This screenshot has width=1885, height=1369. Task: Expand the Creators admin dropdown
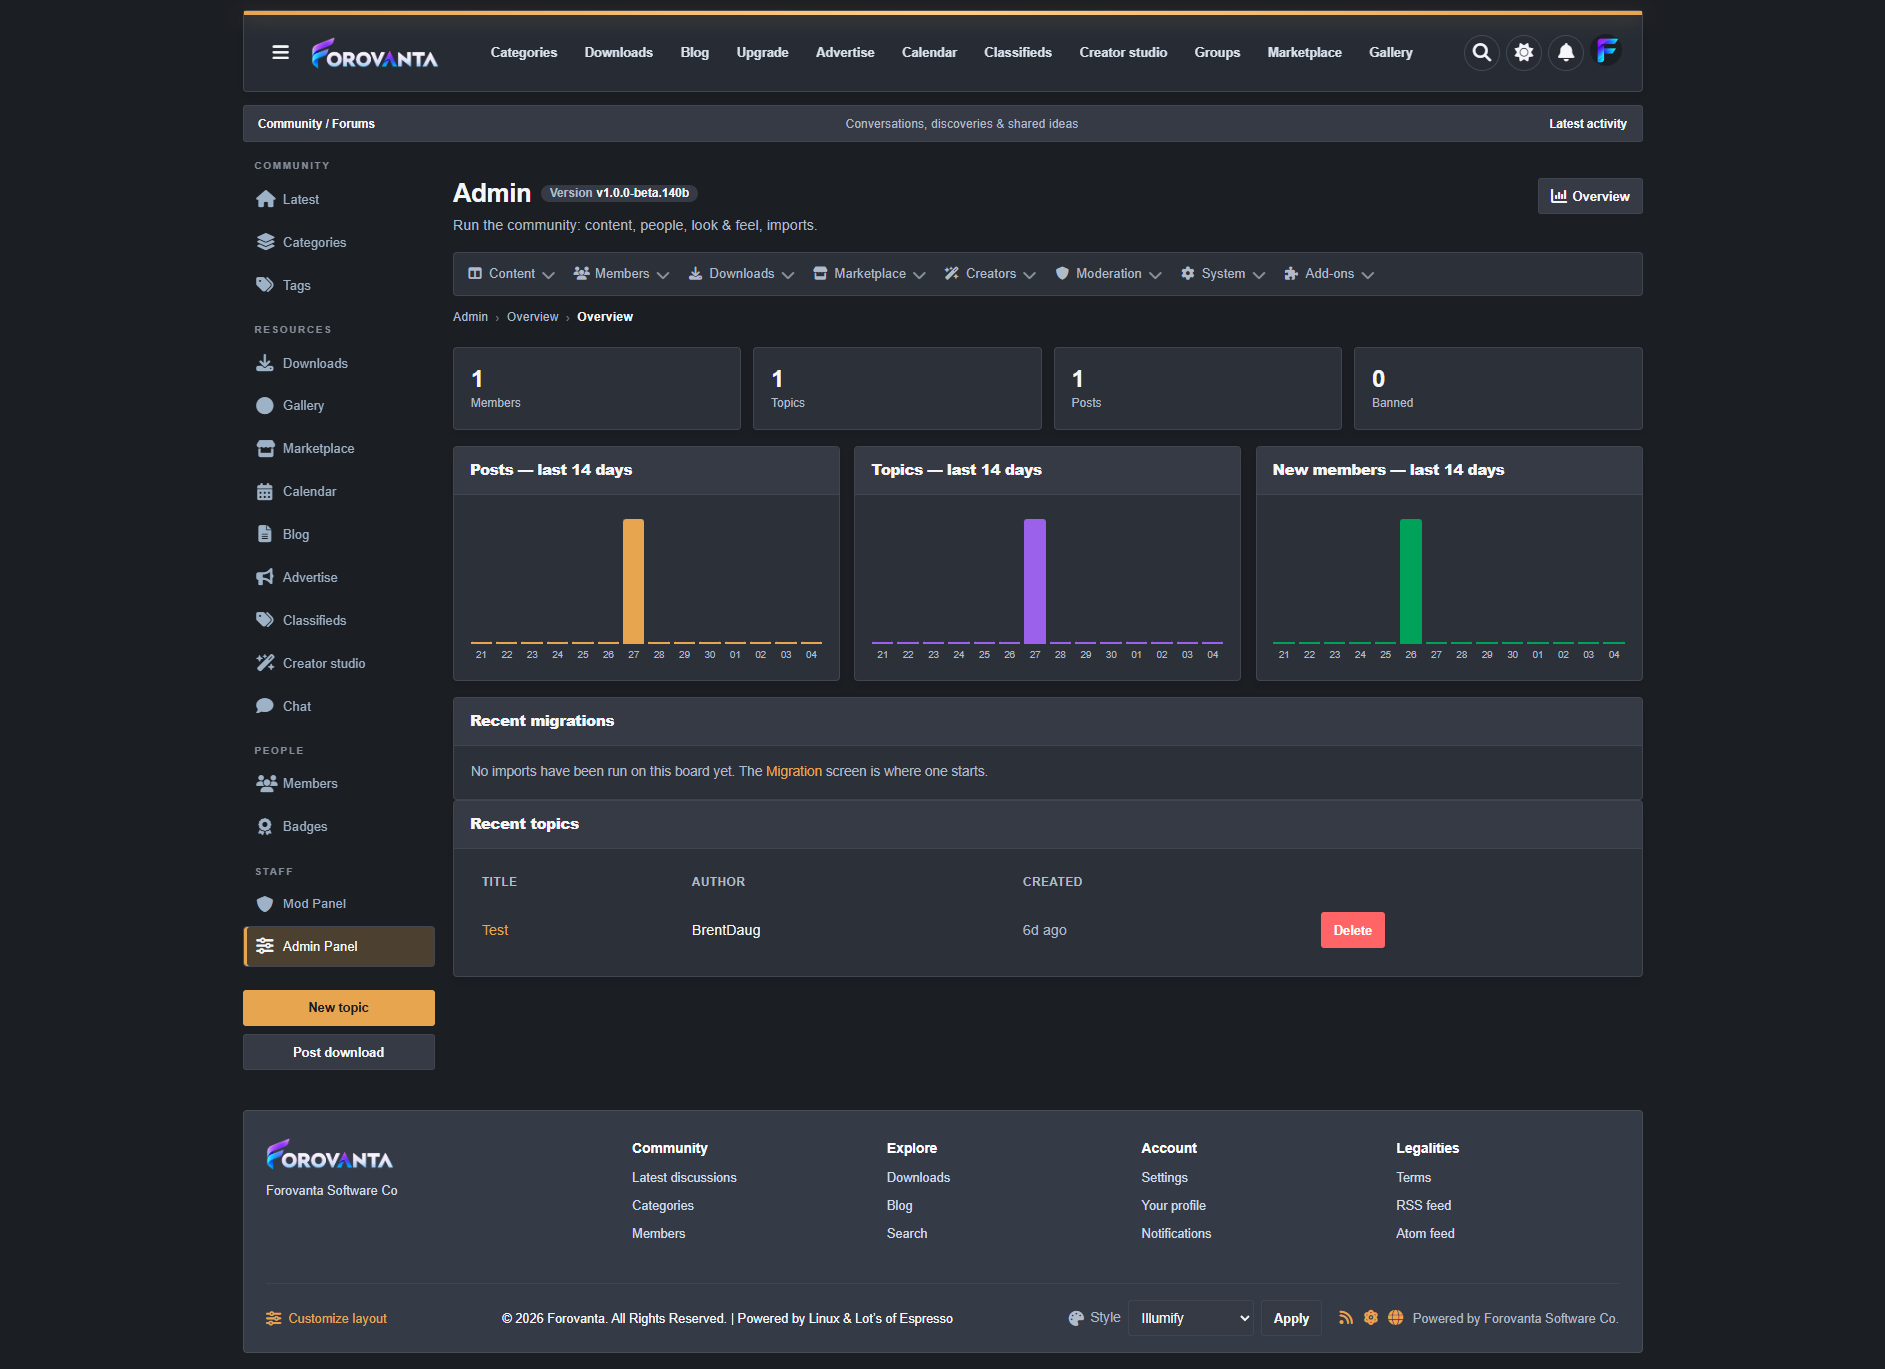coord(990,274)
